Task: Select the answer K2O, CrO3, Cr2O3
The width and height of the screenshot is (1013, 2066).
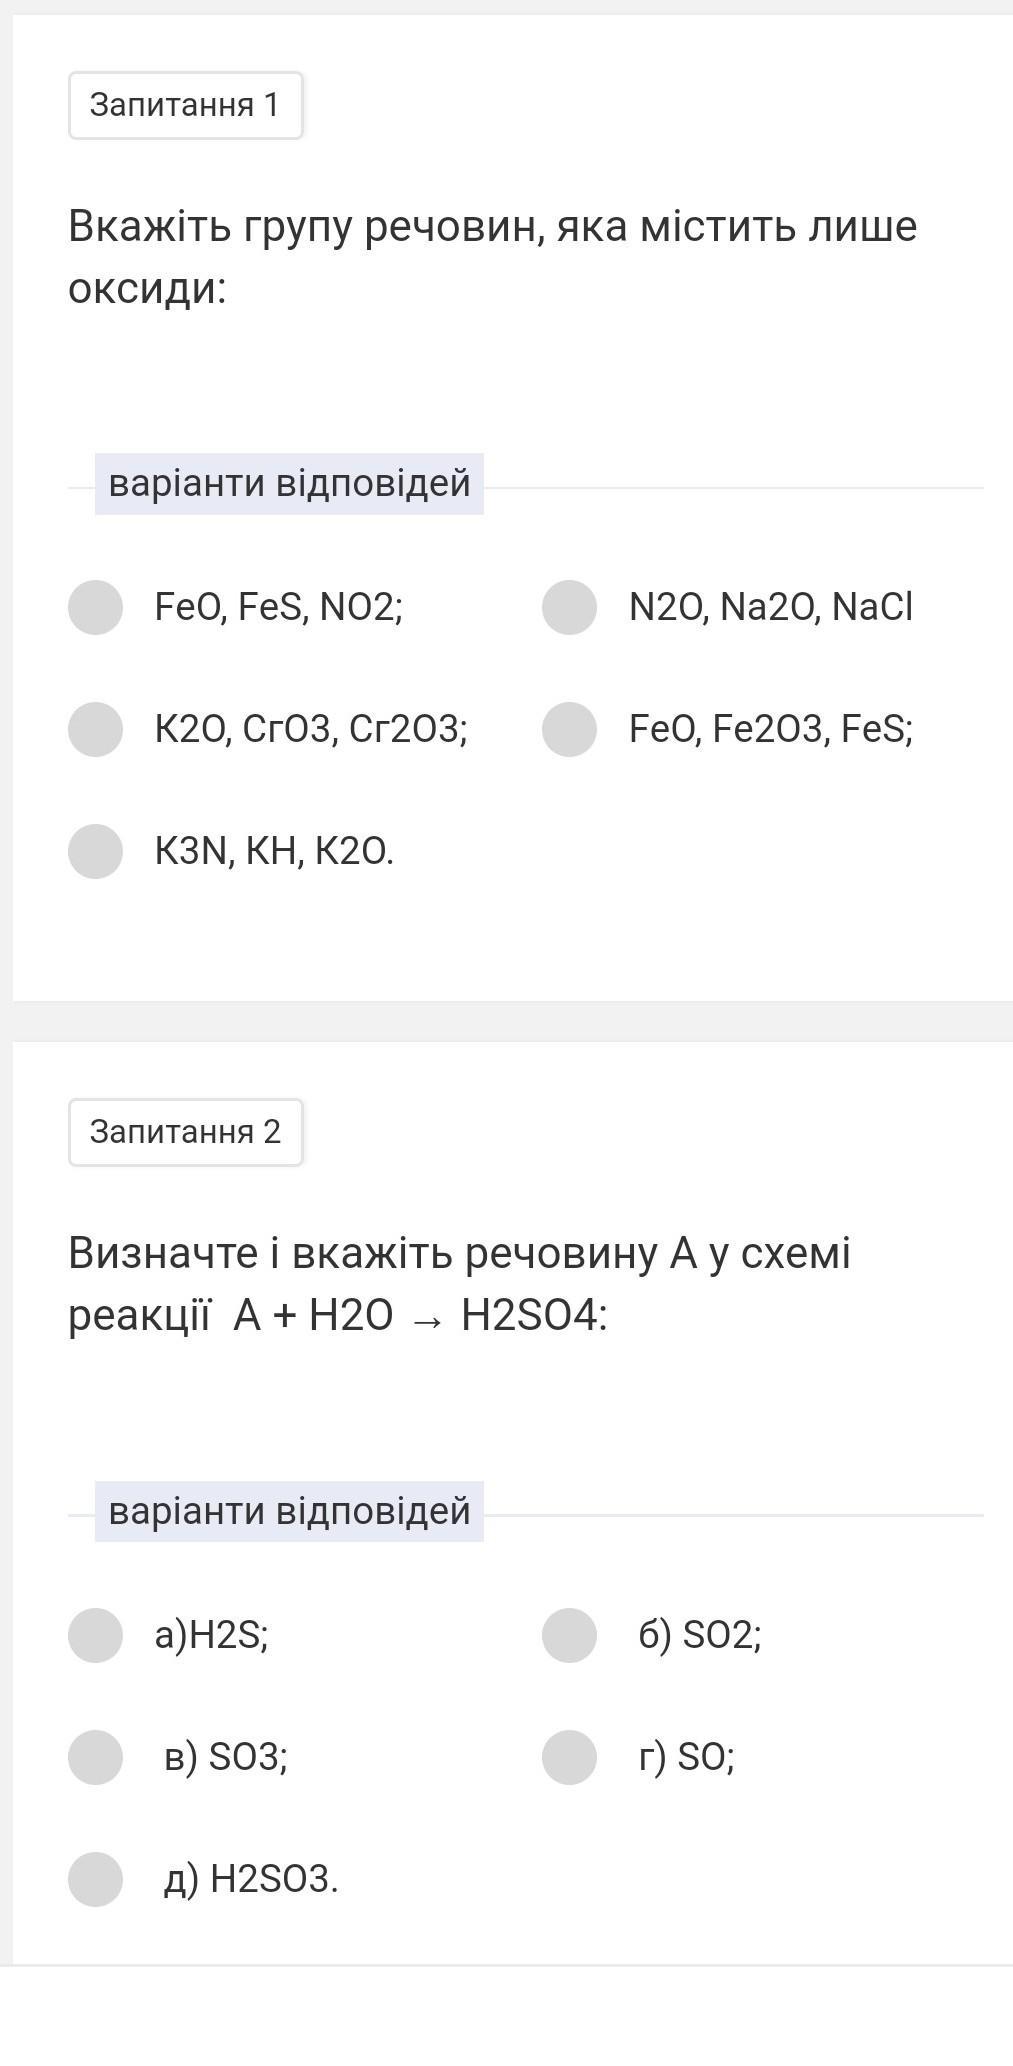Action: click(x=96, y=729)
